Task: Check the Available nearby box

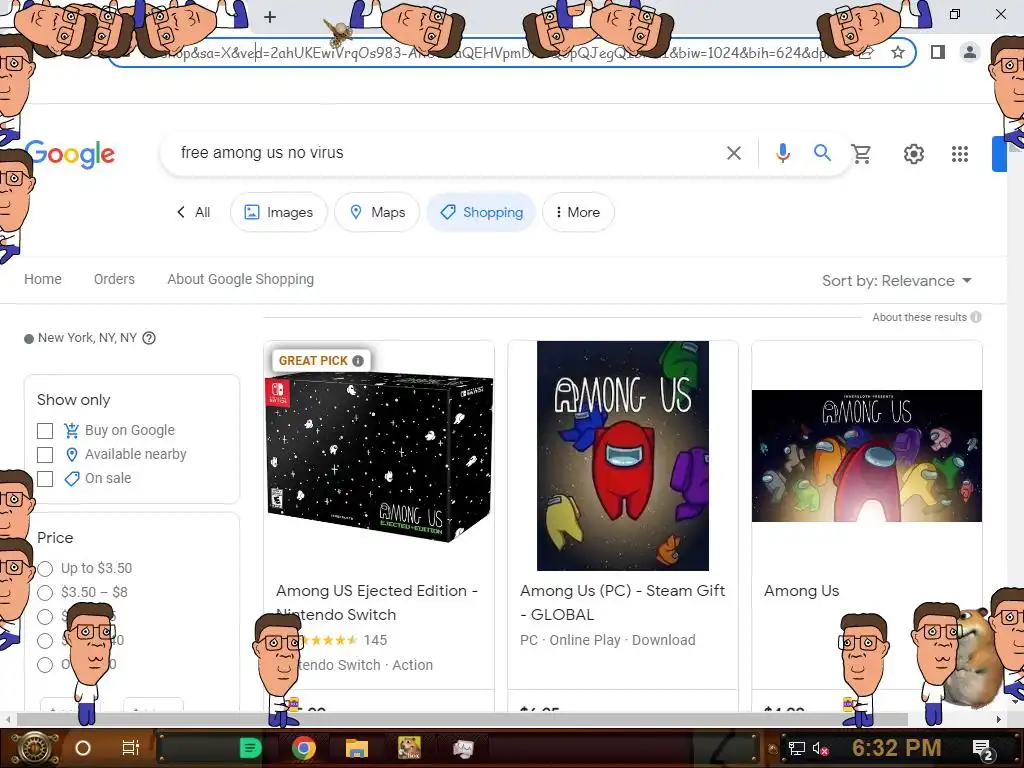Action: pyautogui.click(x=45, y=455)
